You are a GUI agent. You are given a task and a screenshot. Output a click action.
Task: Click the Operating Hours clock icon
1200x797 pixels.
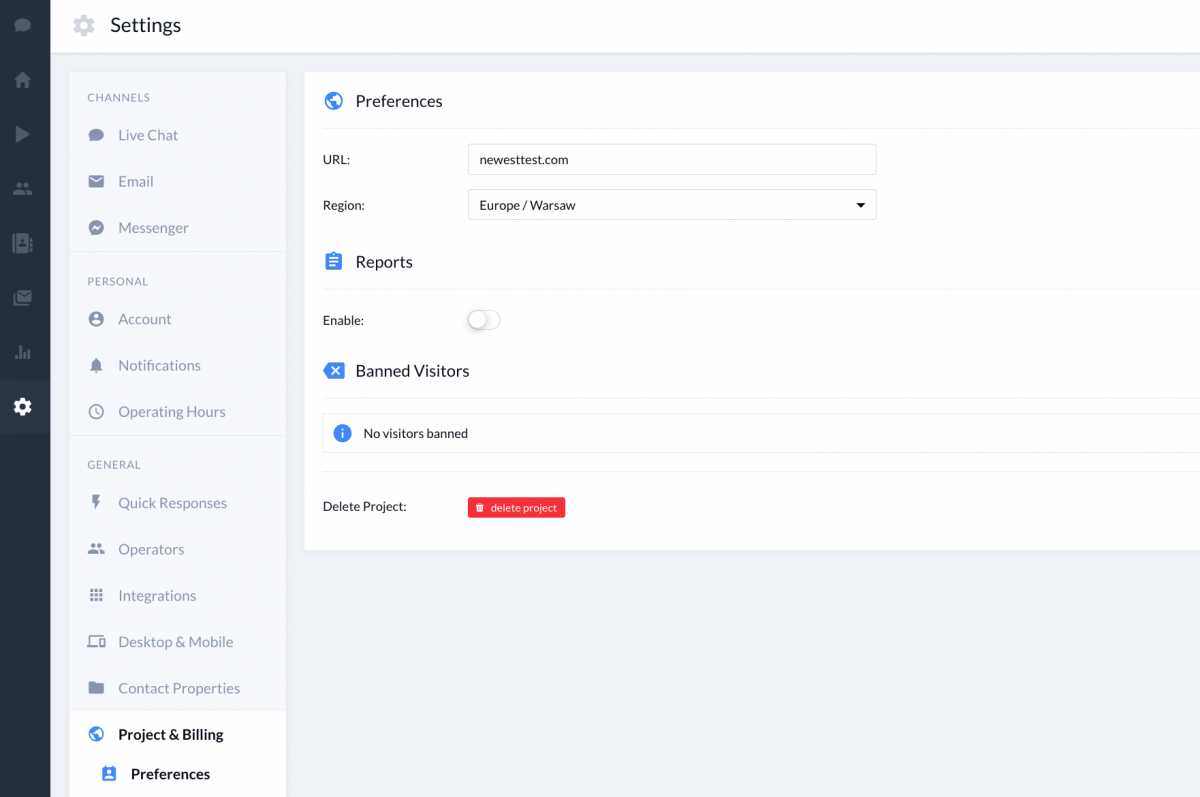(x=96, y=412)
